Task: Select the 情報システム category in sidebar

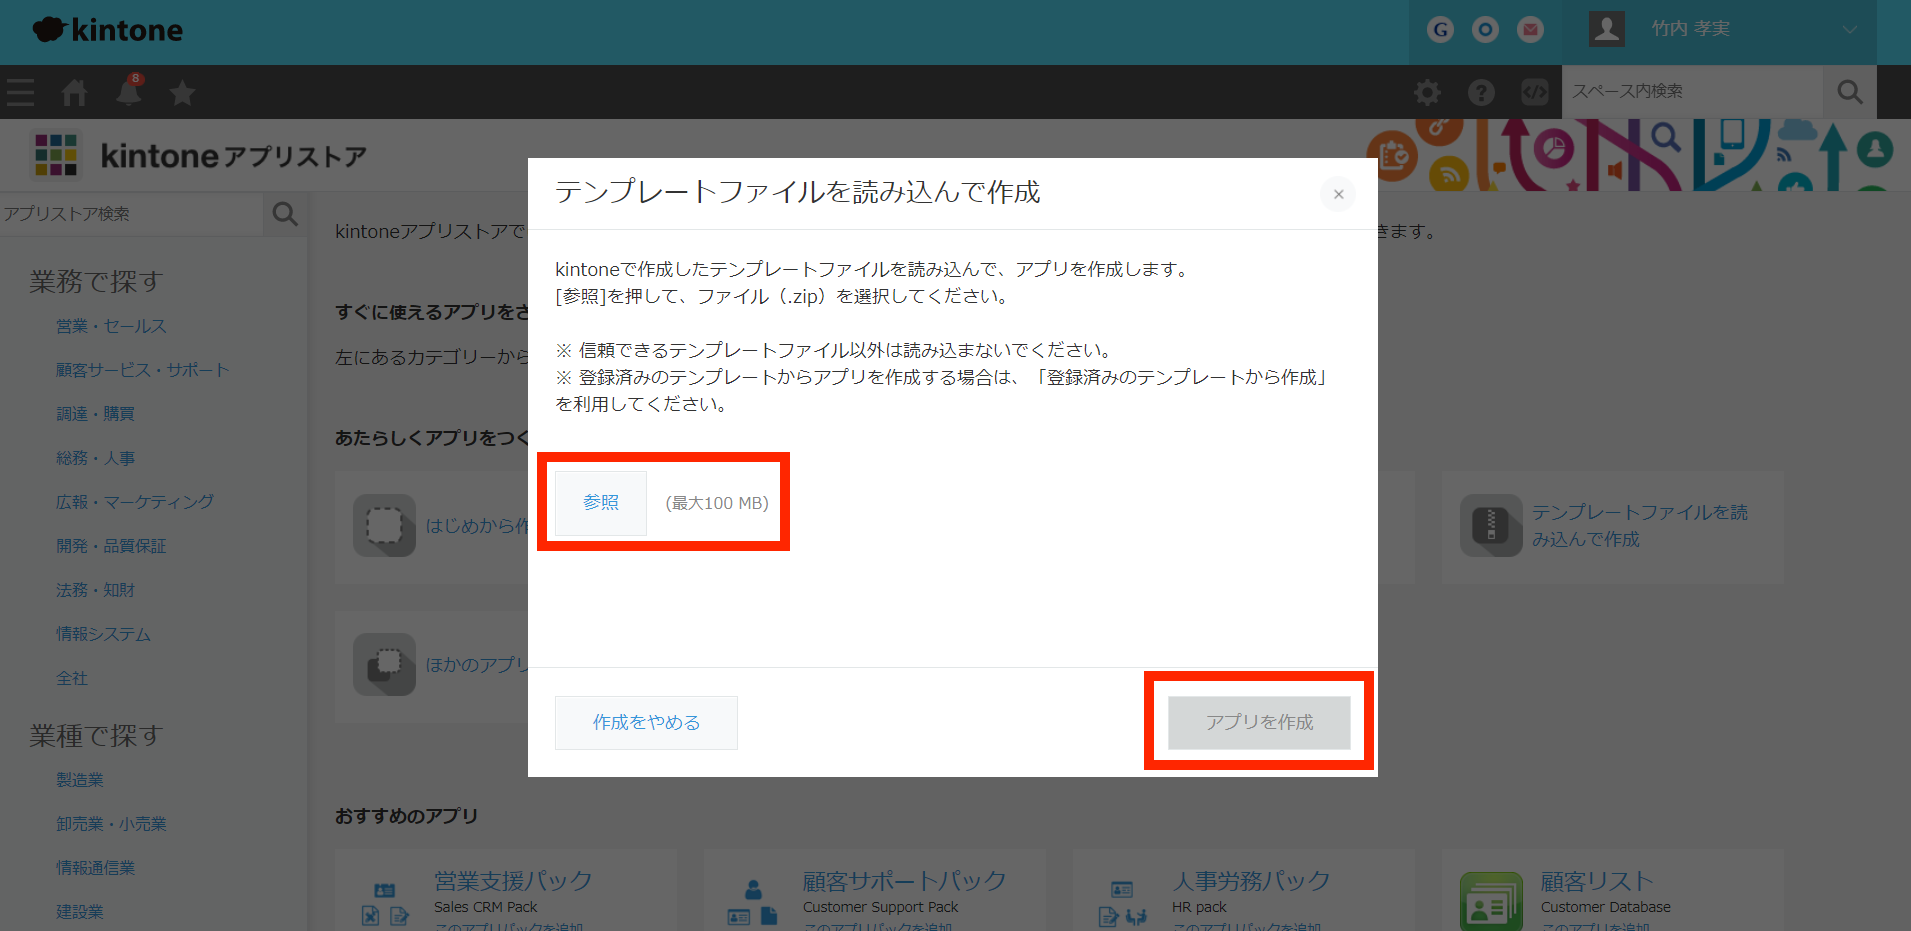Action: tap(103, 633)
